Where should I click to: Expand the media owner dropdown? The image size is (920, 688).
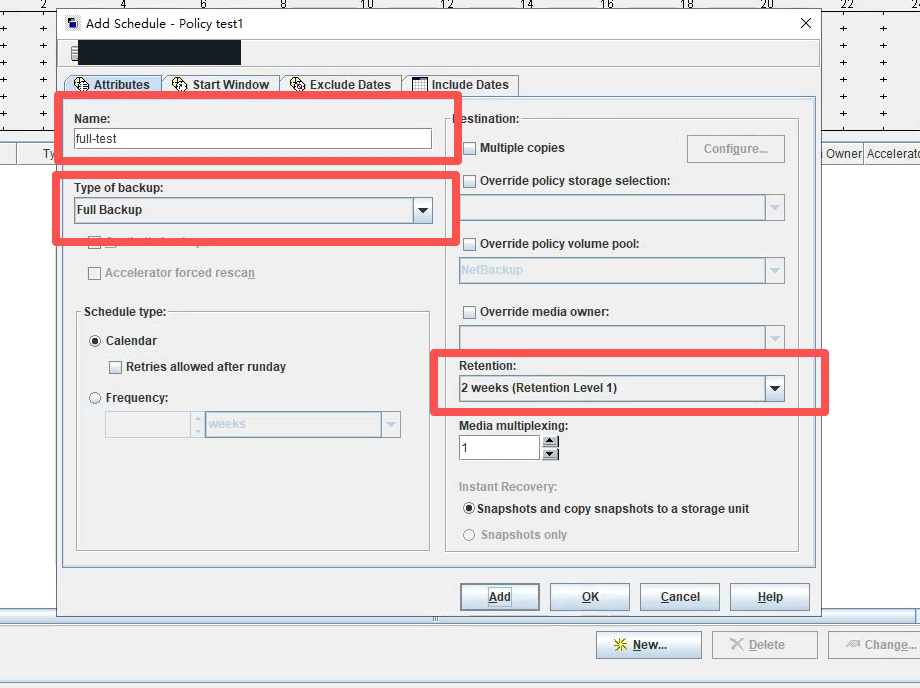click(775, 338)
